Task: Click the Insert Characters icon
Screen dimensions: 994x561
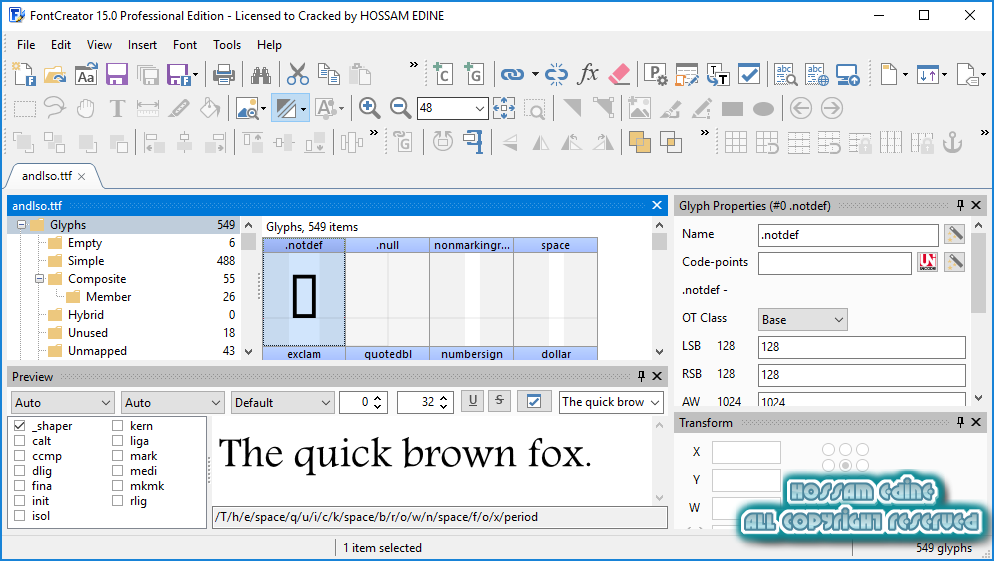Action: coord(442,74)
